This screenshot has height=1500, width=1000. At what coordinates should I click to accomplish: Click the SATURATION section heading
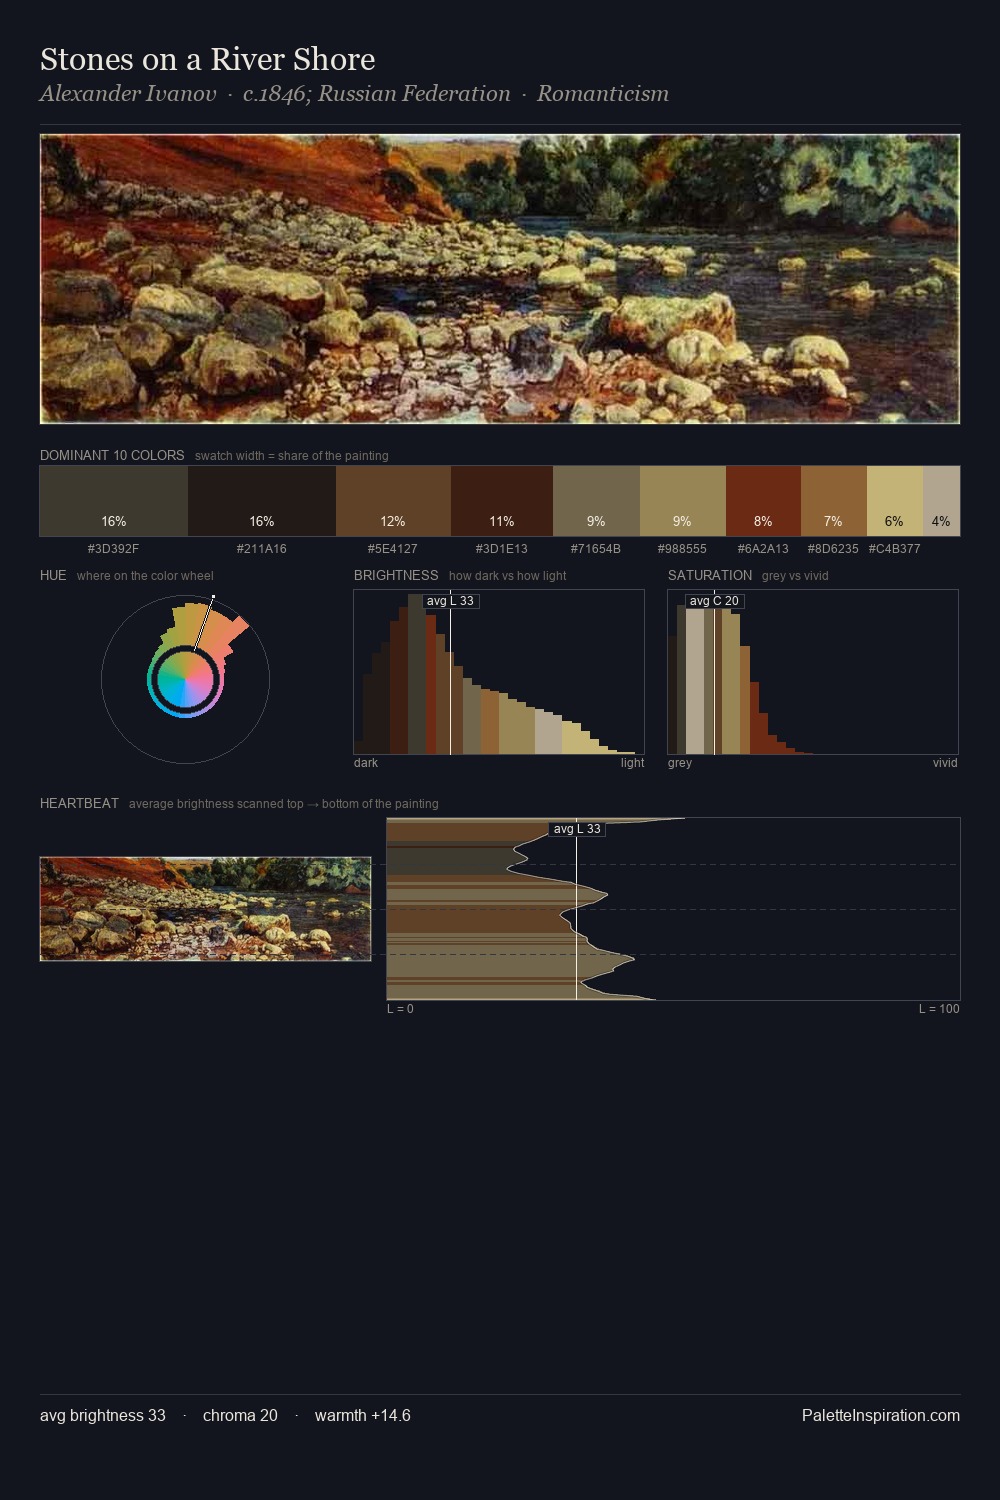coord(710,575)
